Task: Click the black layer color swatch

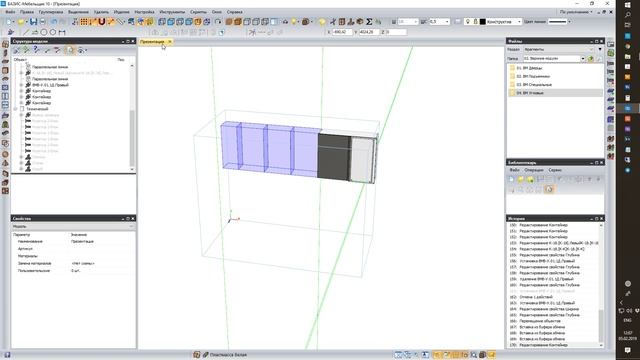Action: pos(482,22)
